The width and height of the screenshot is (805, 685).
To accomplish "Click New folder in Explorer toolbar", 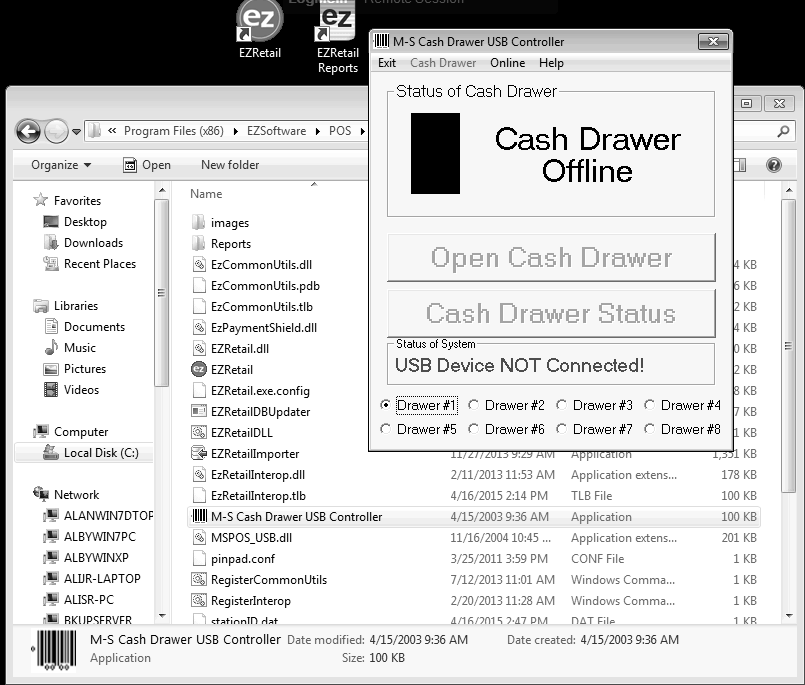I will [x=230, y=165].
